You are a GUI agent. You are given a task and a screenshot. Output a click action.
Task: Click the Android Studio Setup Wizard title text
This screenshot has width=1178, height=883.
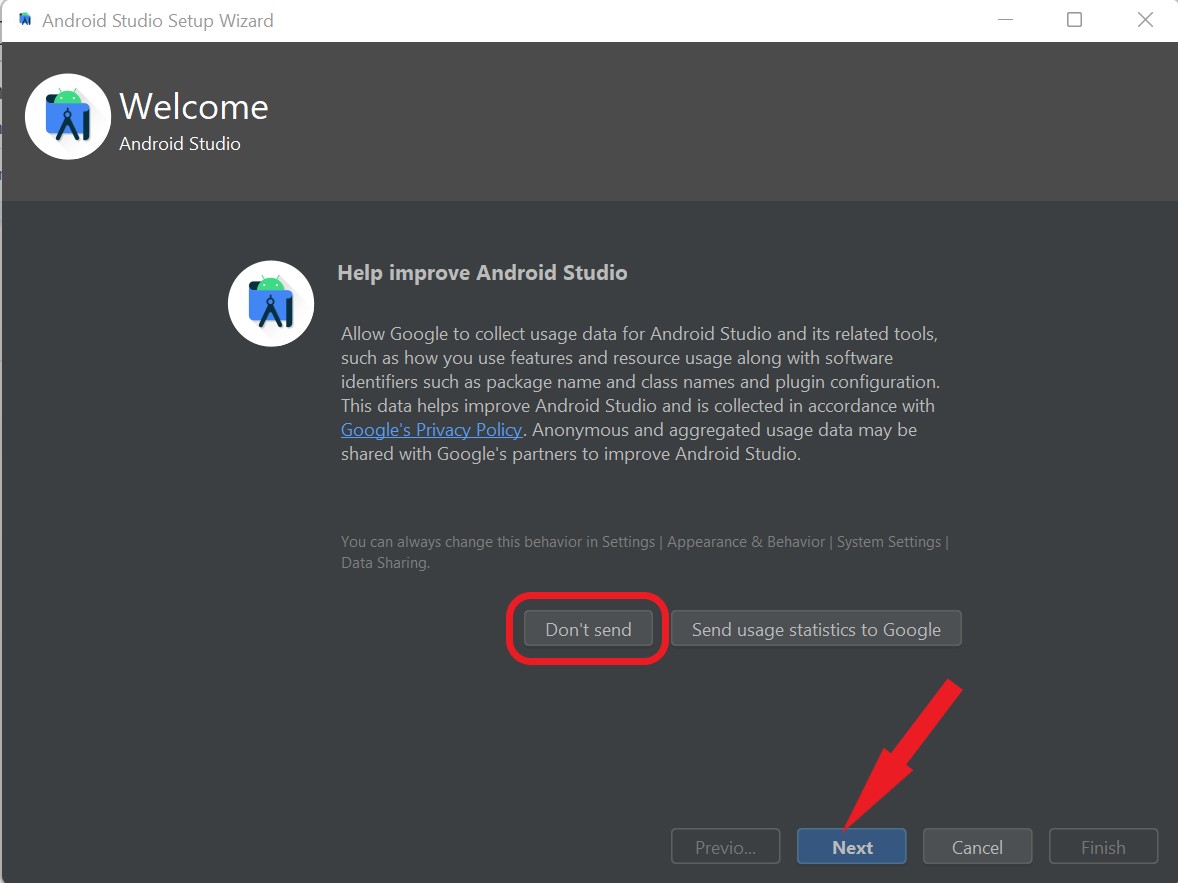(156, 20)
